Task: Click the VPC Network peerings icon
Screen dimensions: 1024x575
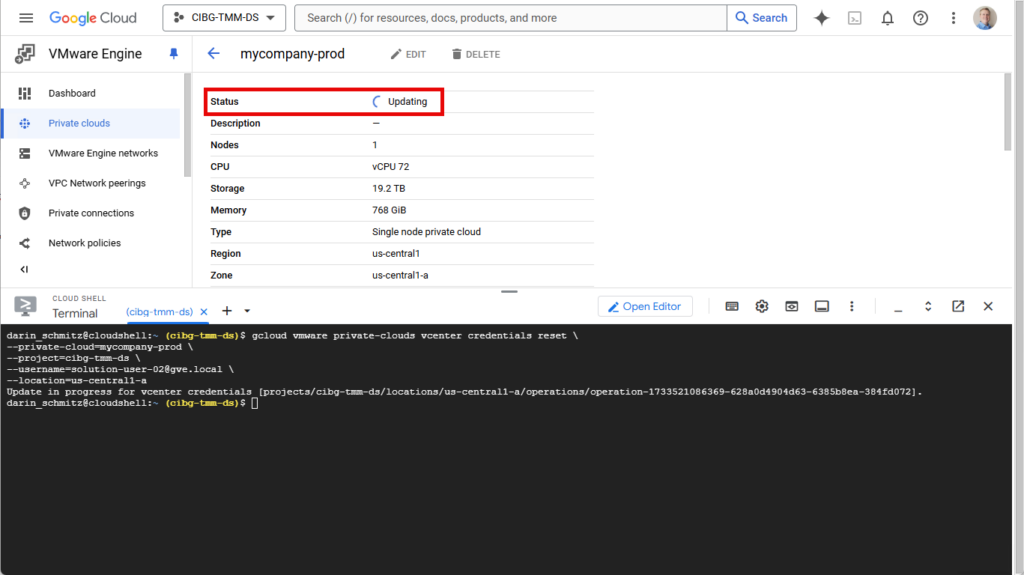Action: tap(25, 183)
